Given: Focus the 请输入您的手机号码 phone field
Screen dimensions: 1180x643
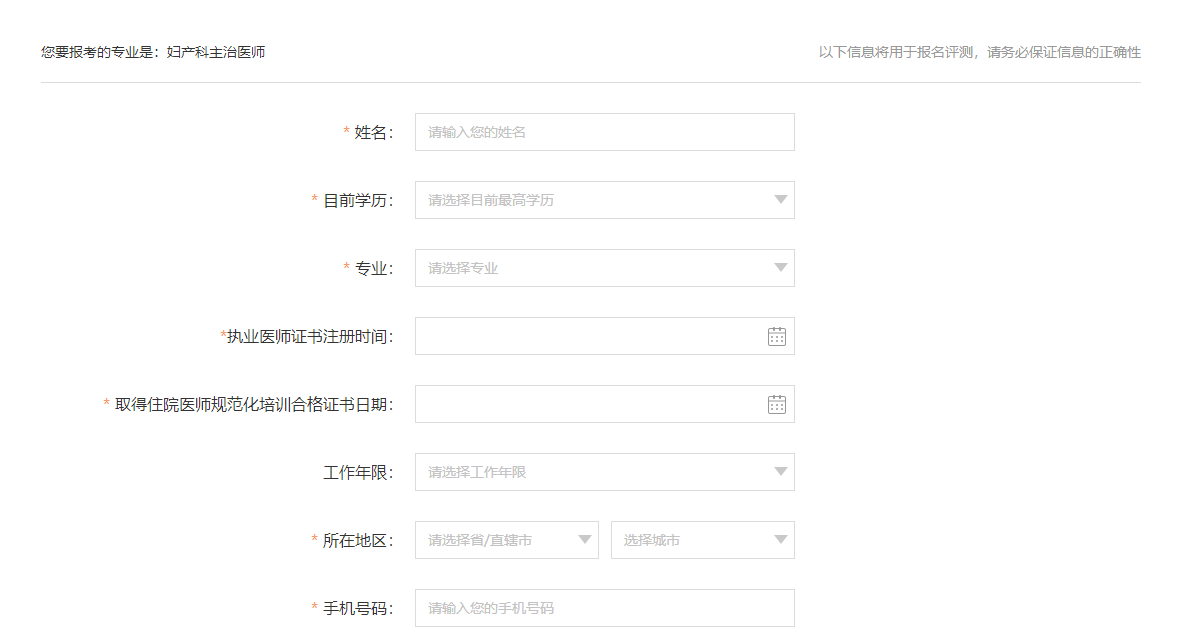Looking at the screenshot, I should (x=604, y=608).
